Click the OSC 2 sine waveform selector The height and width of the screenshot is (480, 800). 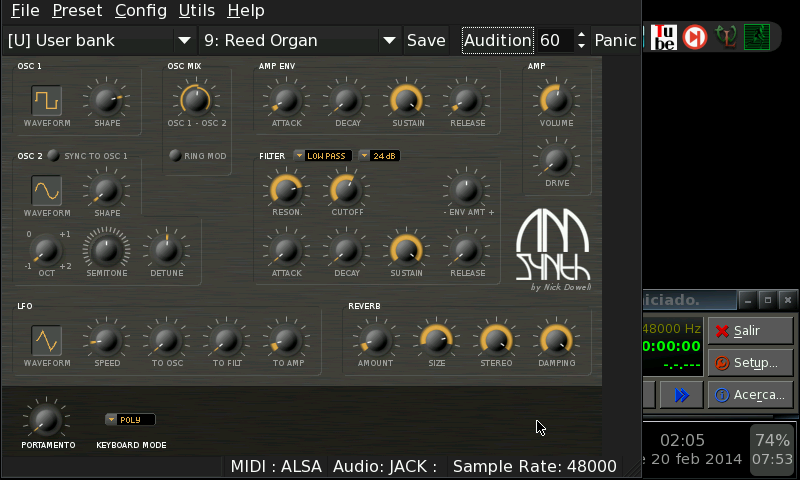pyautogui.click(x=46, y=189)
